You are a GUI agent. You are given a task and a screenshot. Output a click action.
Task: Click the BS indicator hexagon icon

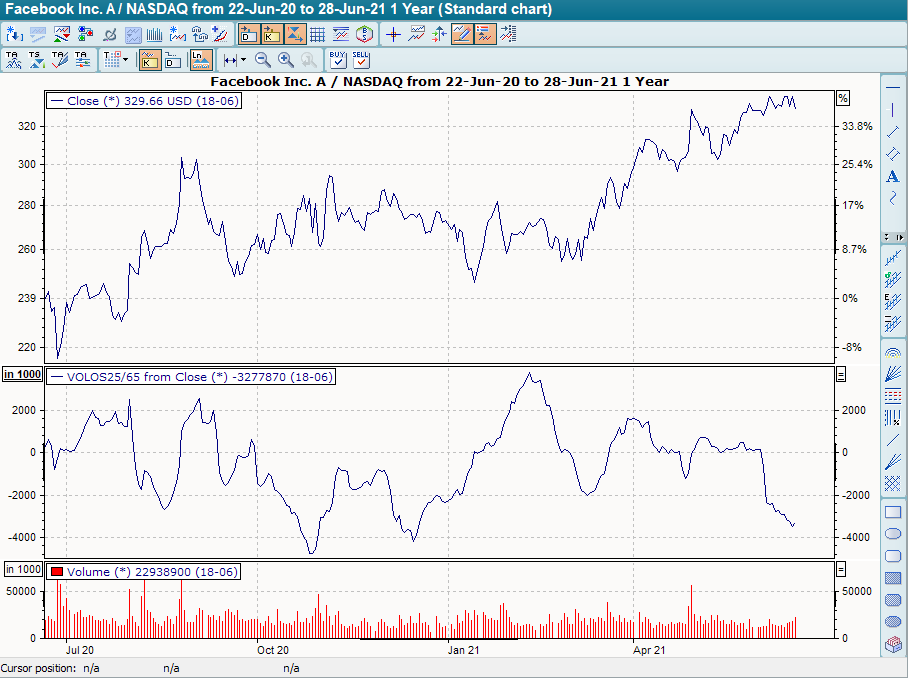point(363,33)
